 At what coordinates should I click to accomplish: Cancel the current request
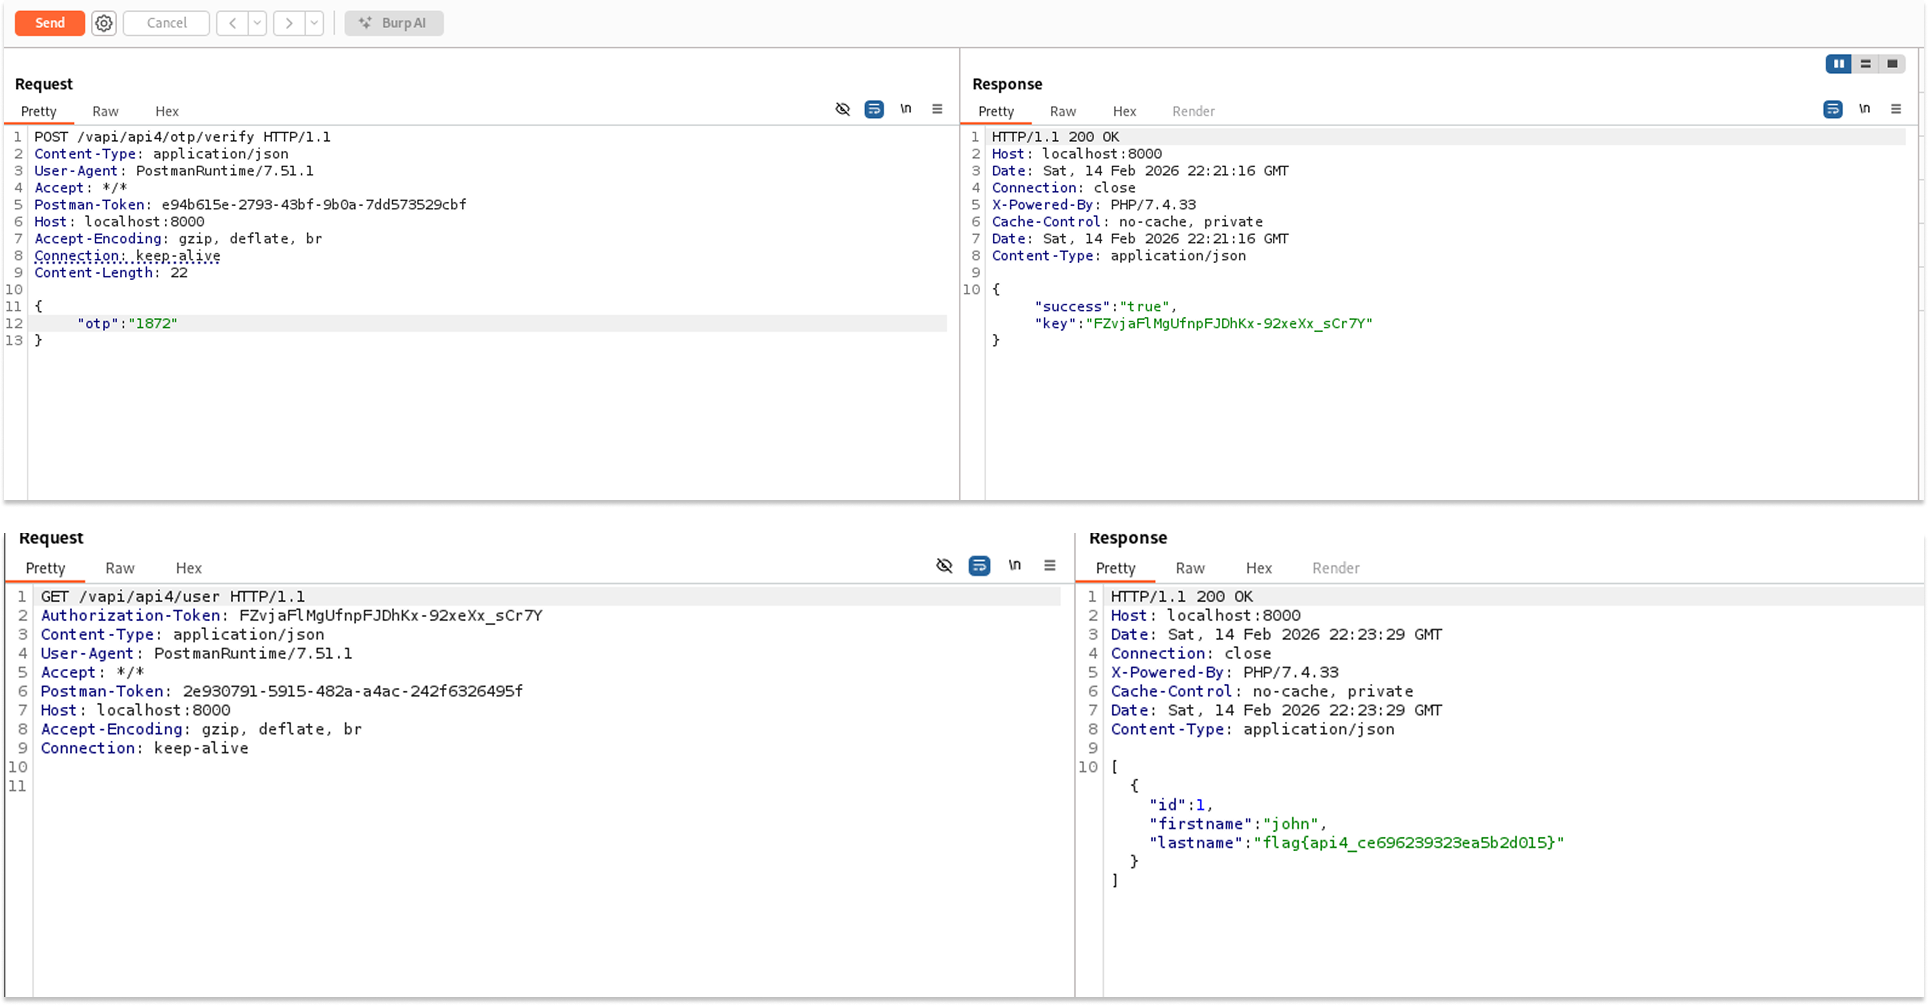tap(165, 23)
